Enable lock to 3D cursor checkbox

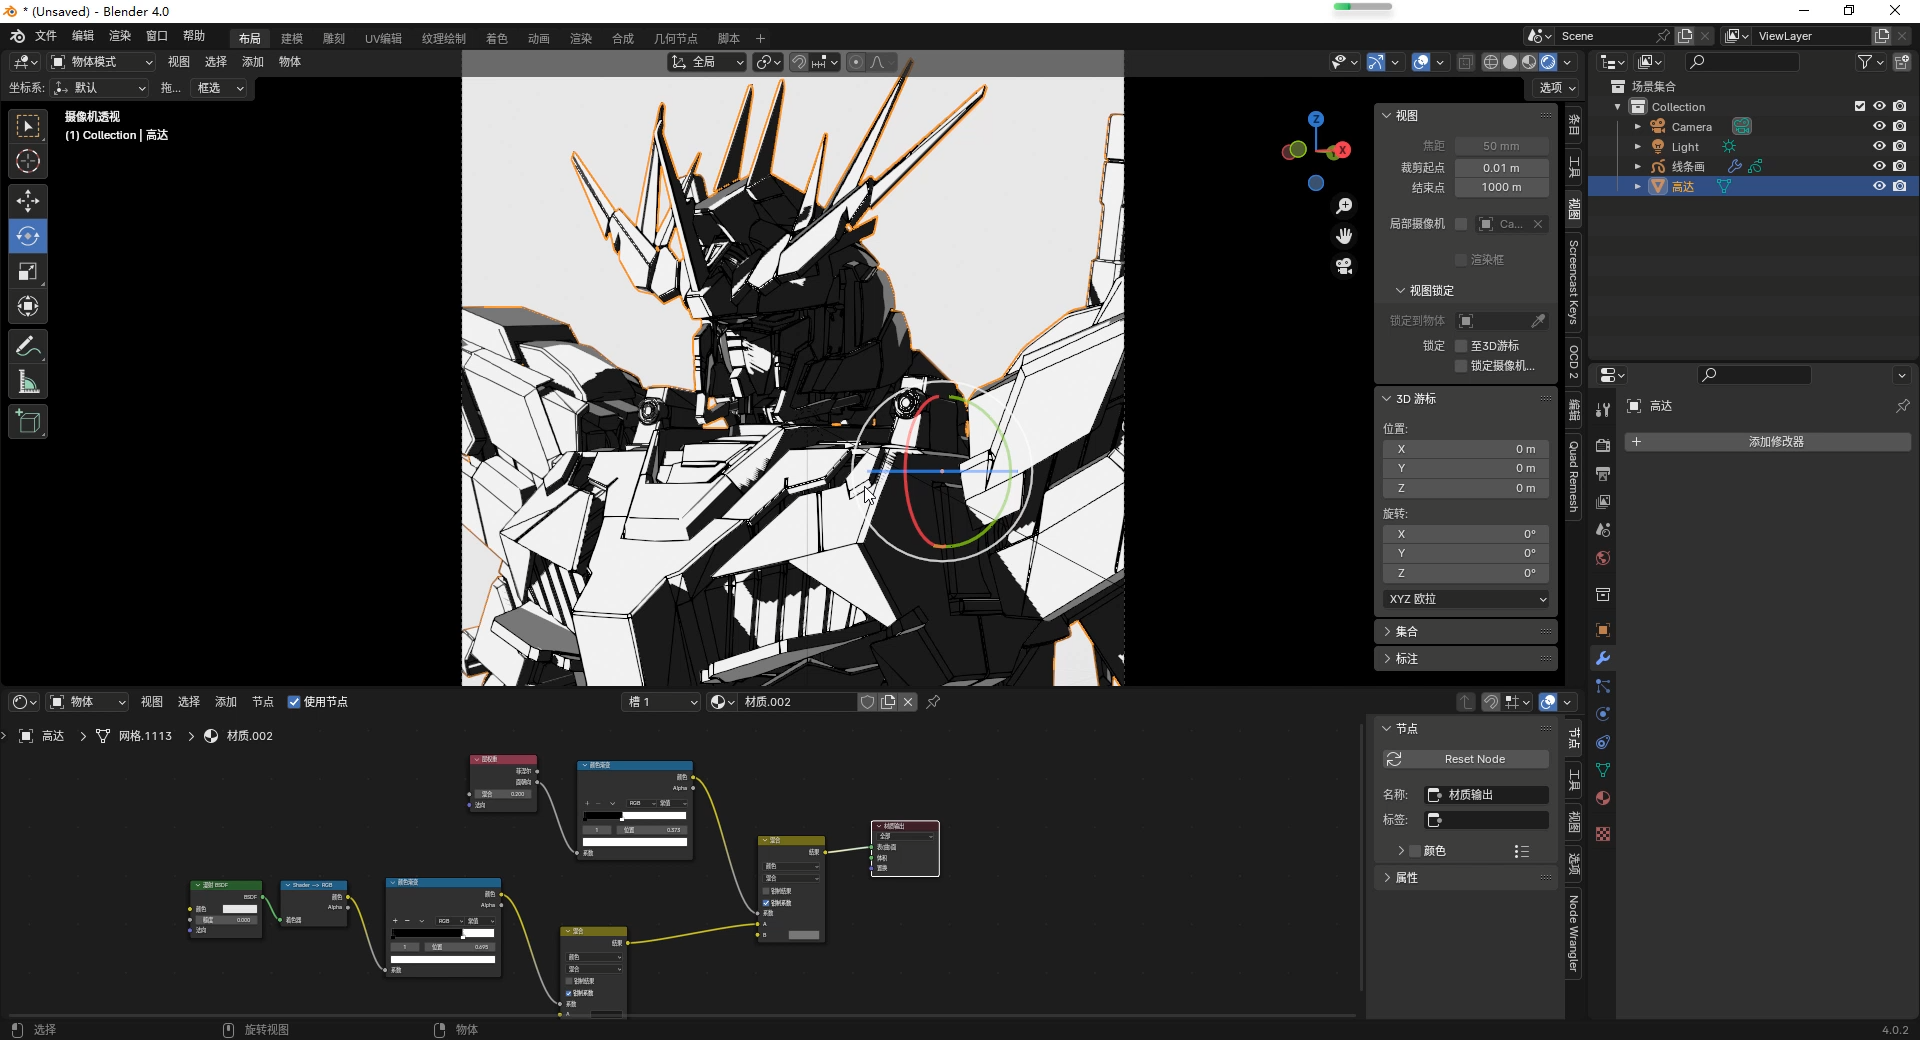pyautogui.click(x=1461, y=346)
